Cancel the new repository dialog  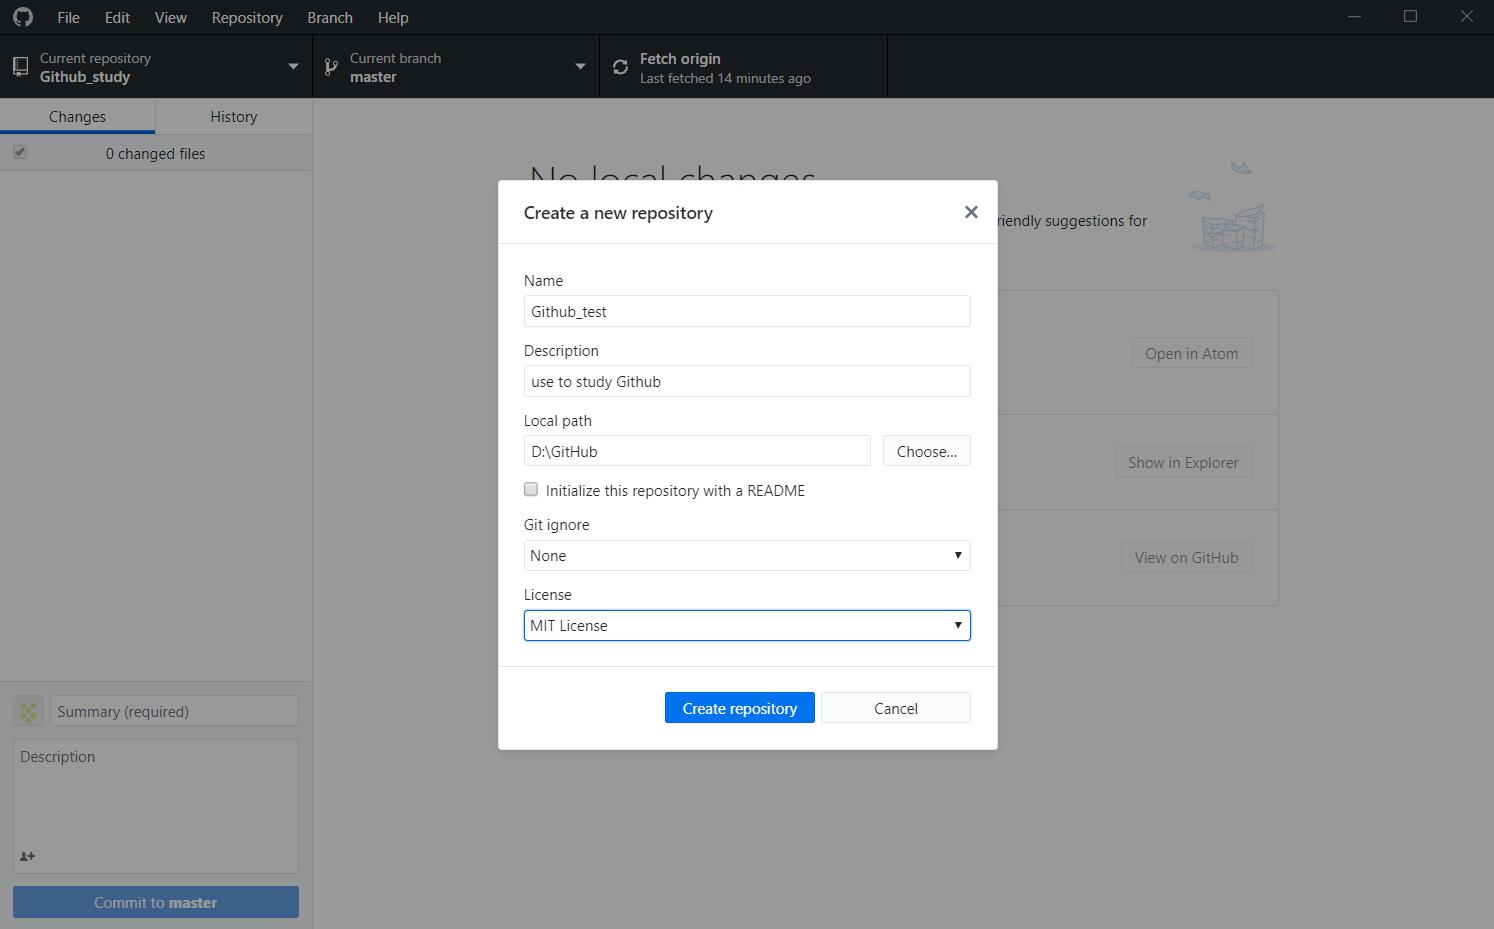tap(895, 707)
